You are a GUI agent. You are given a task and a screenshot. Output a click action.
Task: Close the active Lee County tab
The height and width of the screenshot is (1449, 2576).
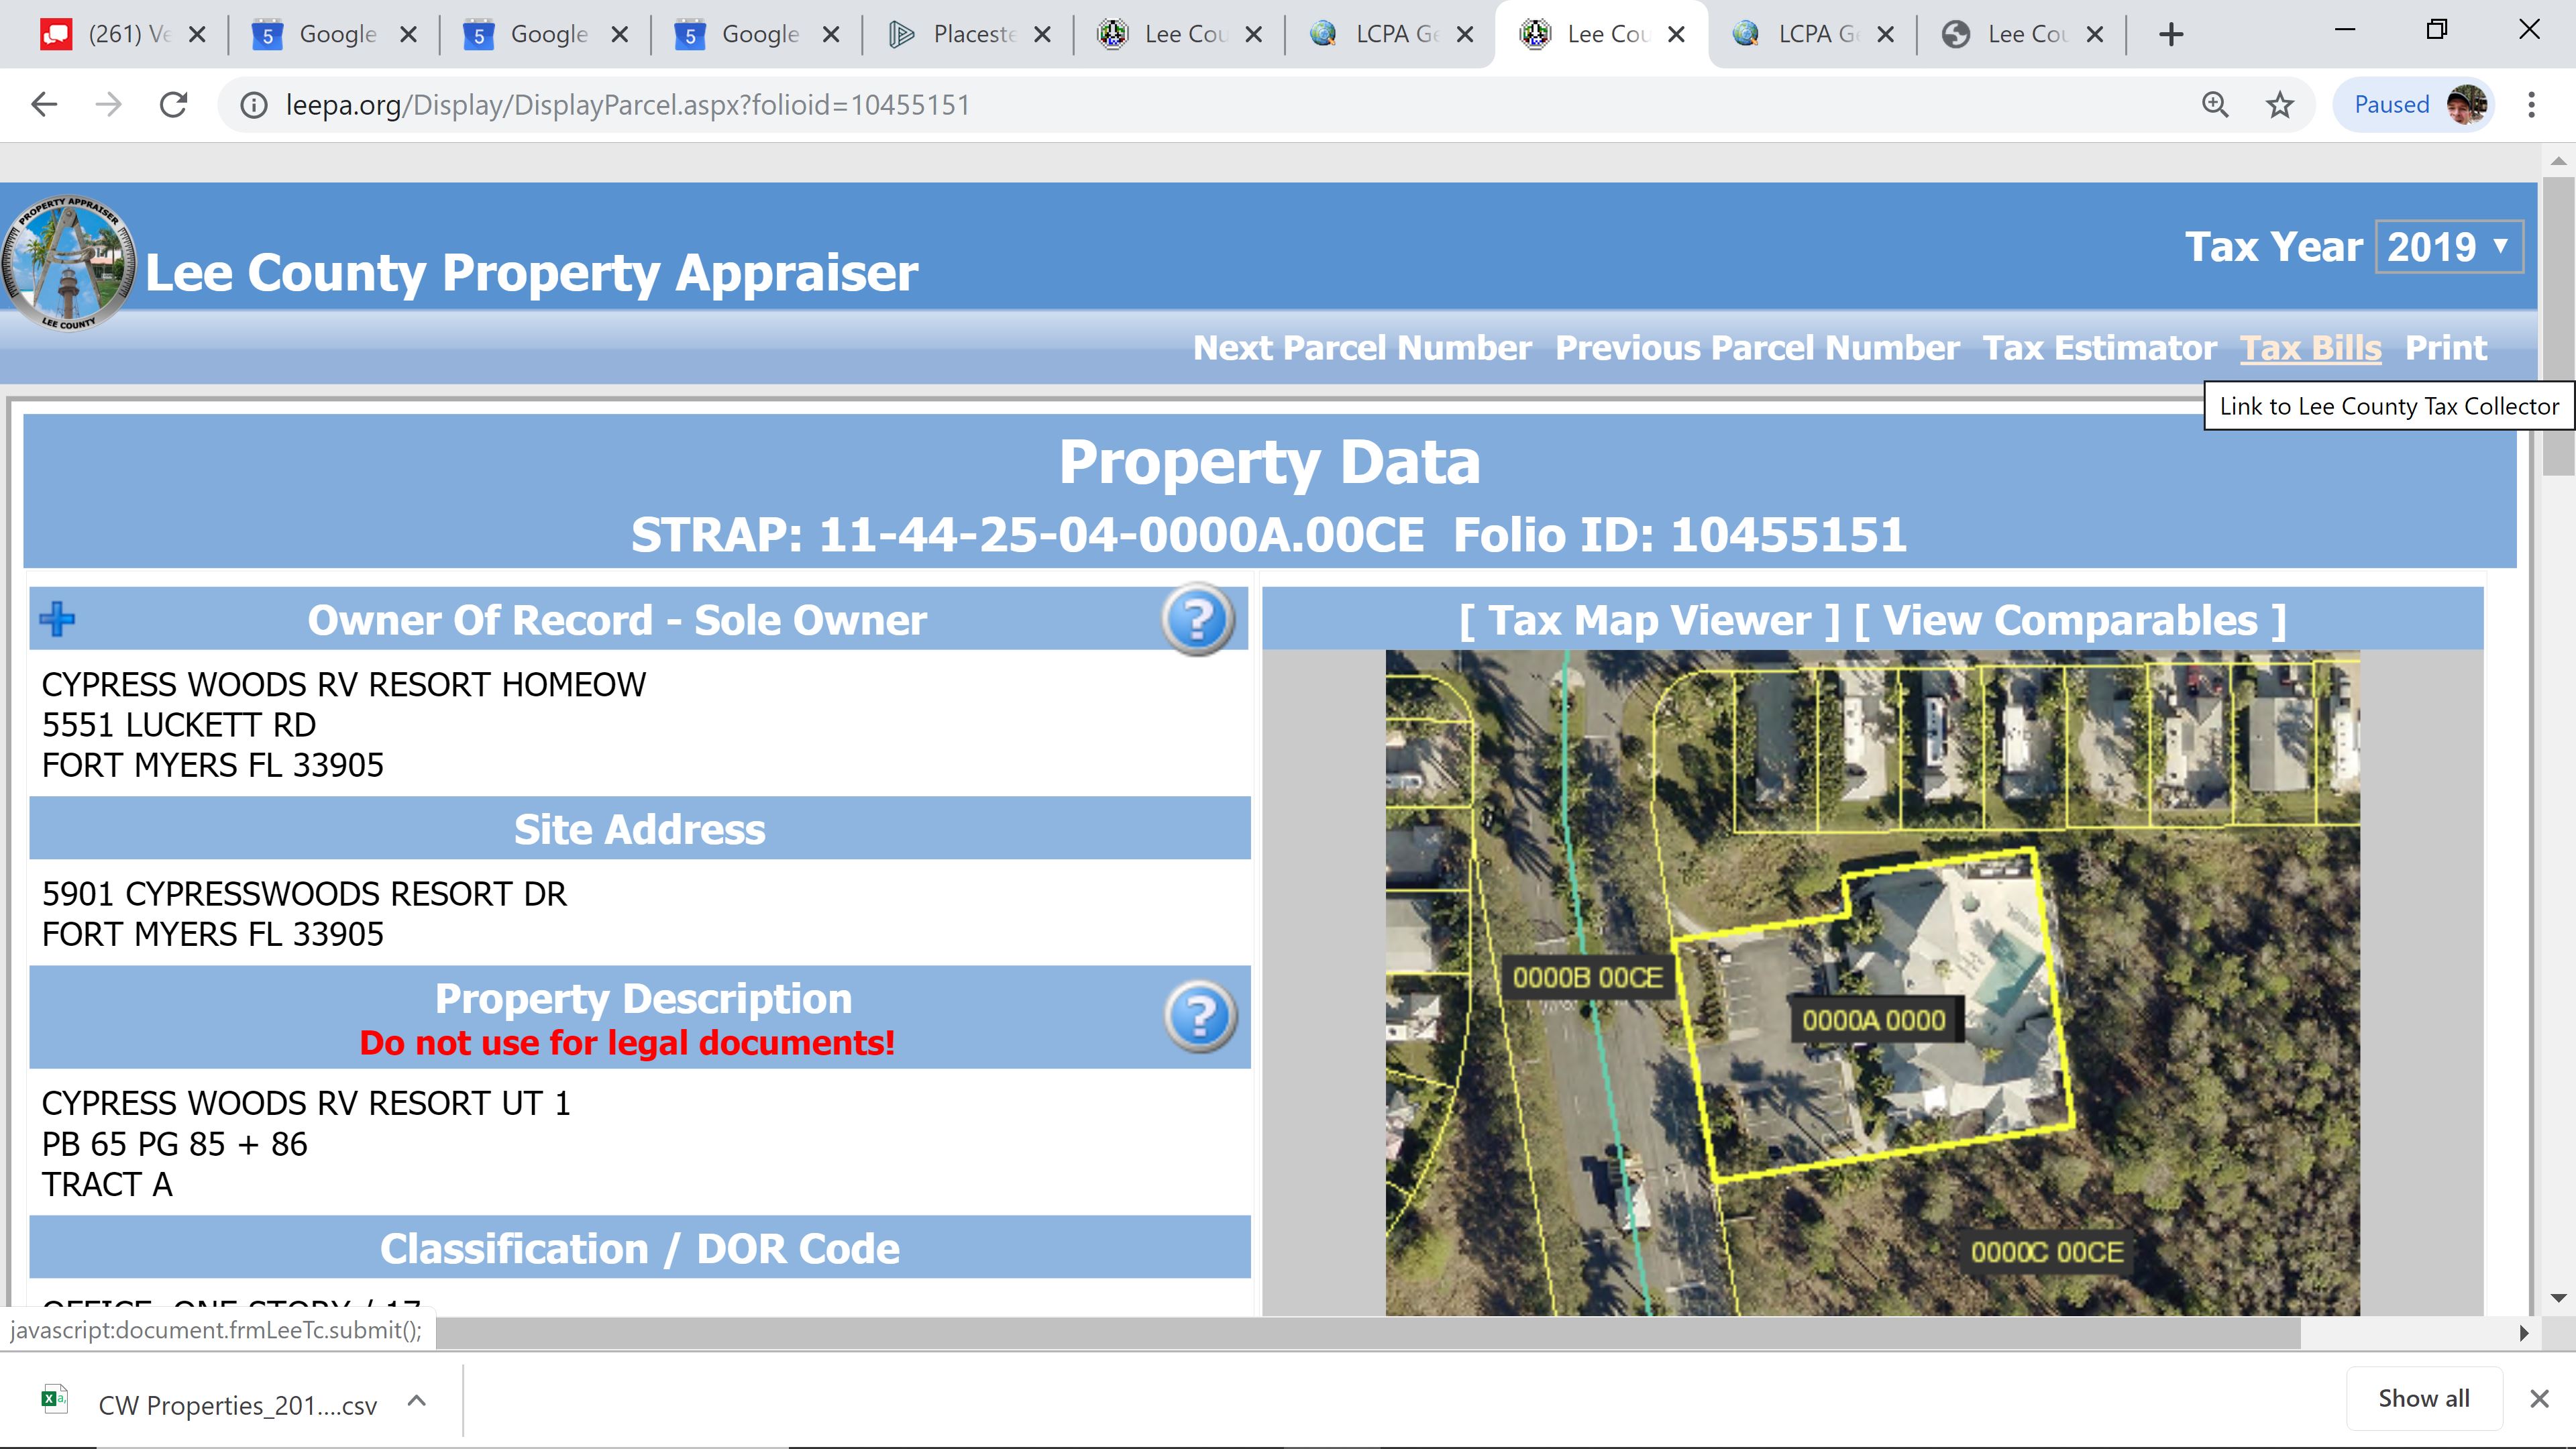[1677, 34]
